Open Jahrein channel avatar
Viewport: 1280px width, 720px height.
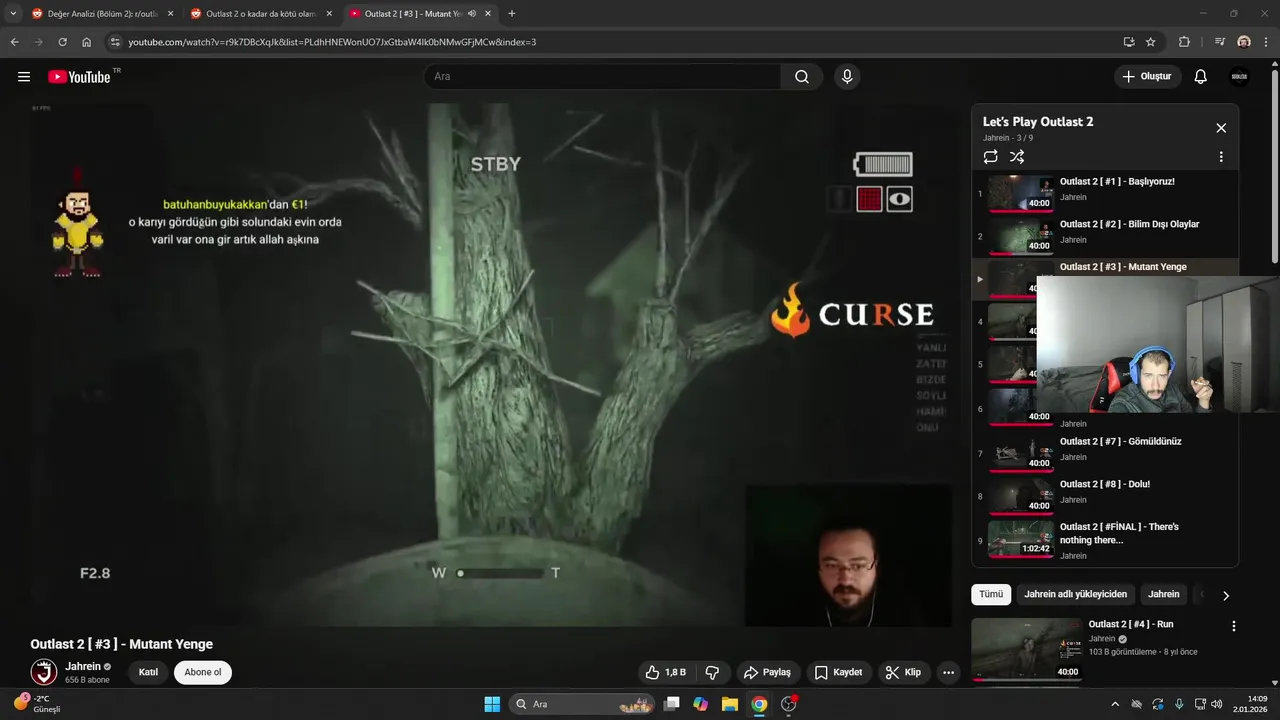point(44,672)
